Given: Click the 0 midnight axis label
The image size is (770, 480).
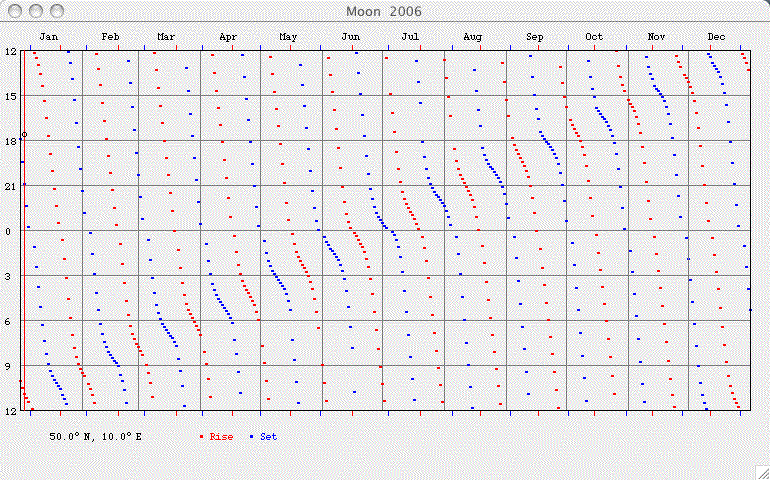Looking at the screenshot, I should (x=8, y=231).
